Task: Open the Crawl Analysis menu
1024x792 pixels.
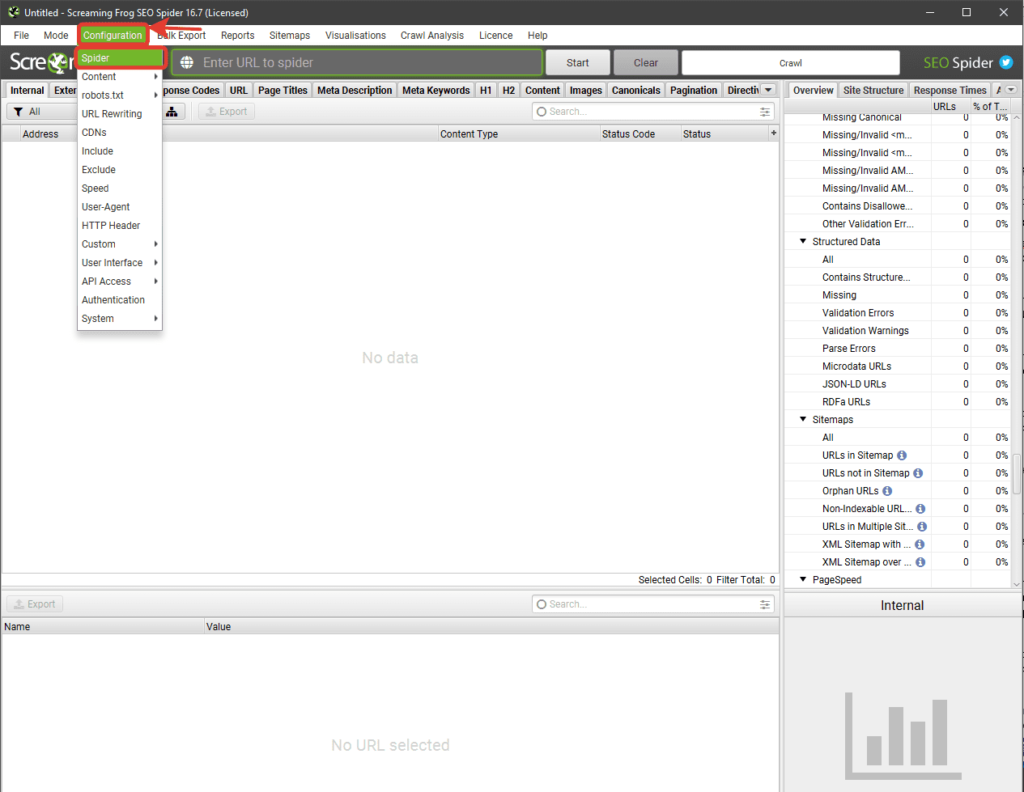Action: coord(432,35)
